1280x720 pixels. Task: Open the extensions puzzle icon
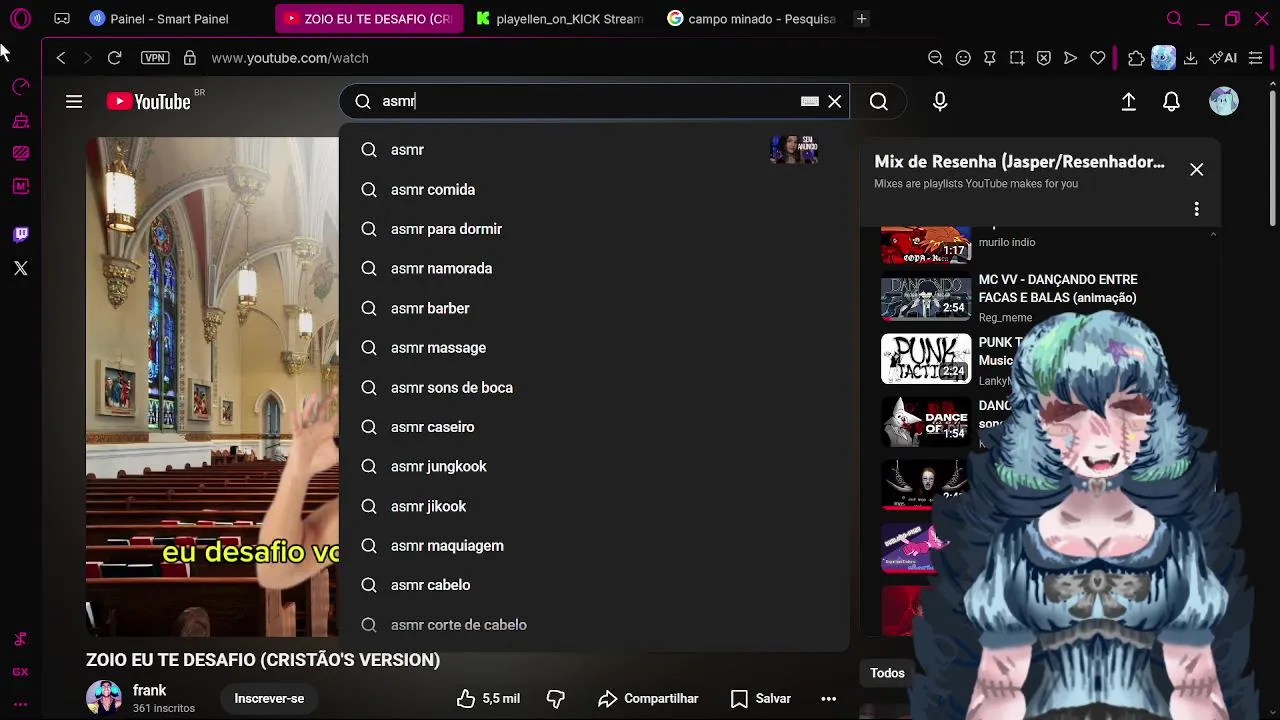(x=1136, y=58)
